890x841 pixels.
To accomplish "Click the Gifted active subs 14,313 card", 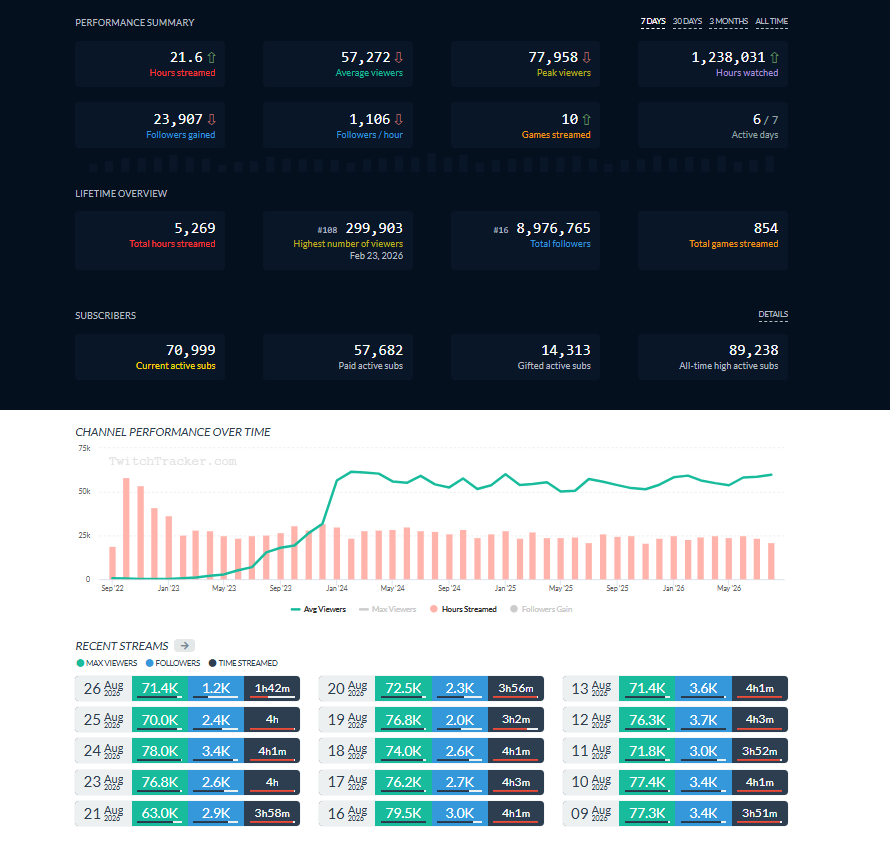I will 526,356.
